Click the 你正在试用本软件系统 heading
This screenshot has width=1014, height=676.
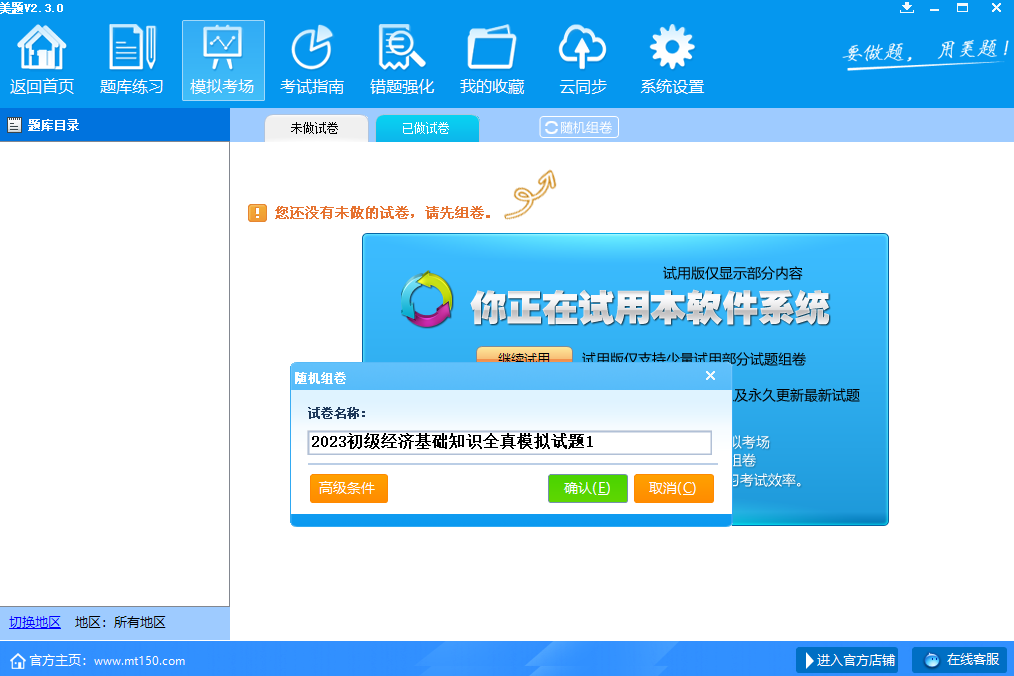pyautogui.click(x=650, y=307)
